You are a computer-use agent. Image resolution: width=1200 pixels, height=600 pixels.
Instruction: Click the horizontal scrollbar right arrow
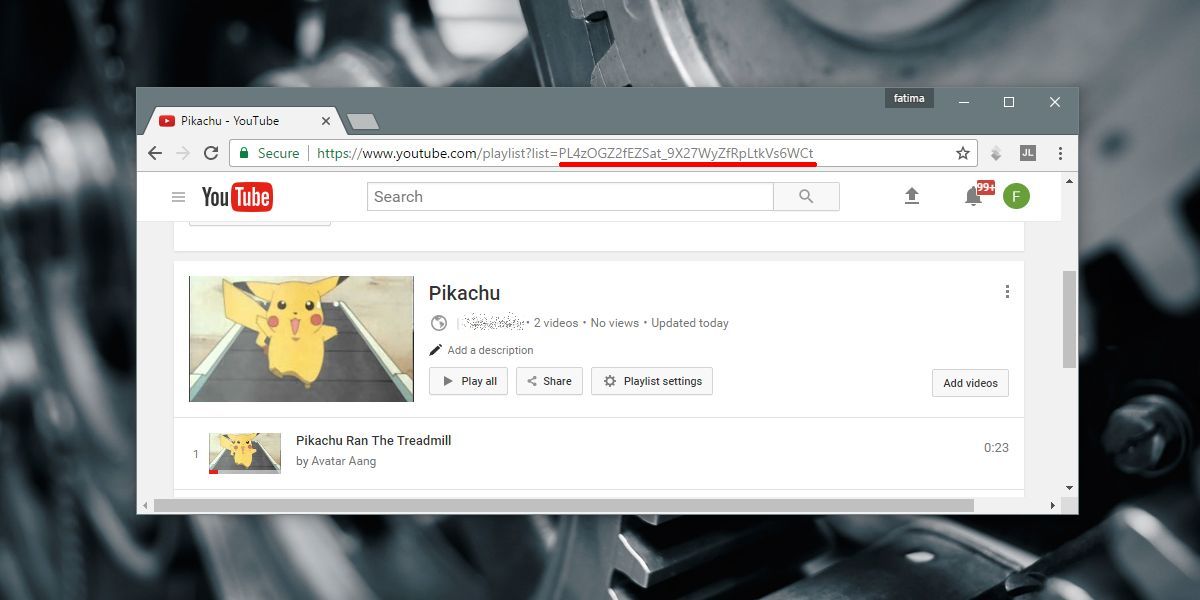pos(1053,506)
